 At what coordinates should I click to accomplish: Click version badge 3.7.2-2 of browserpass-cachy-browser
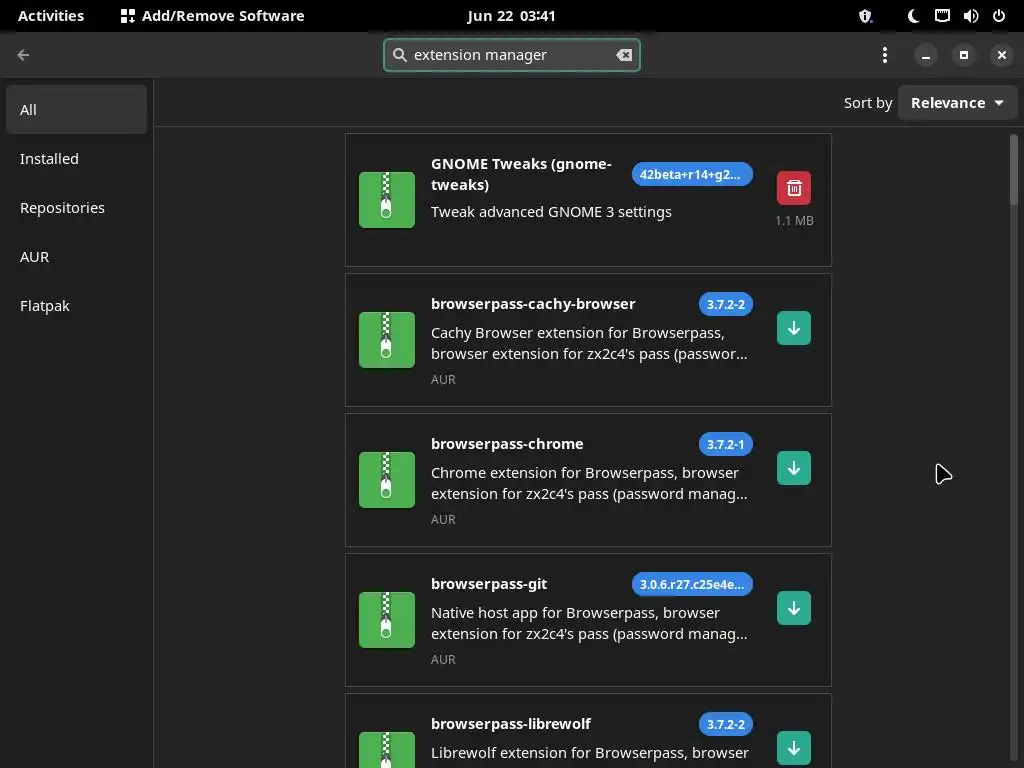(x=726, y=304)
